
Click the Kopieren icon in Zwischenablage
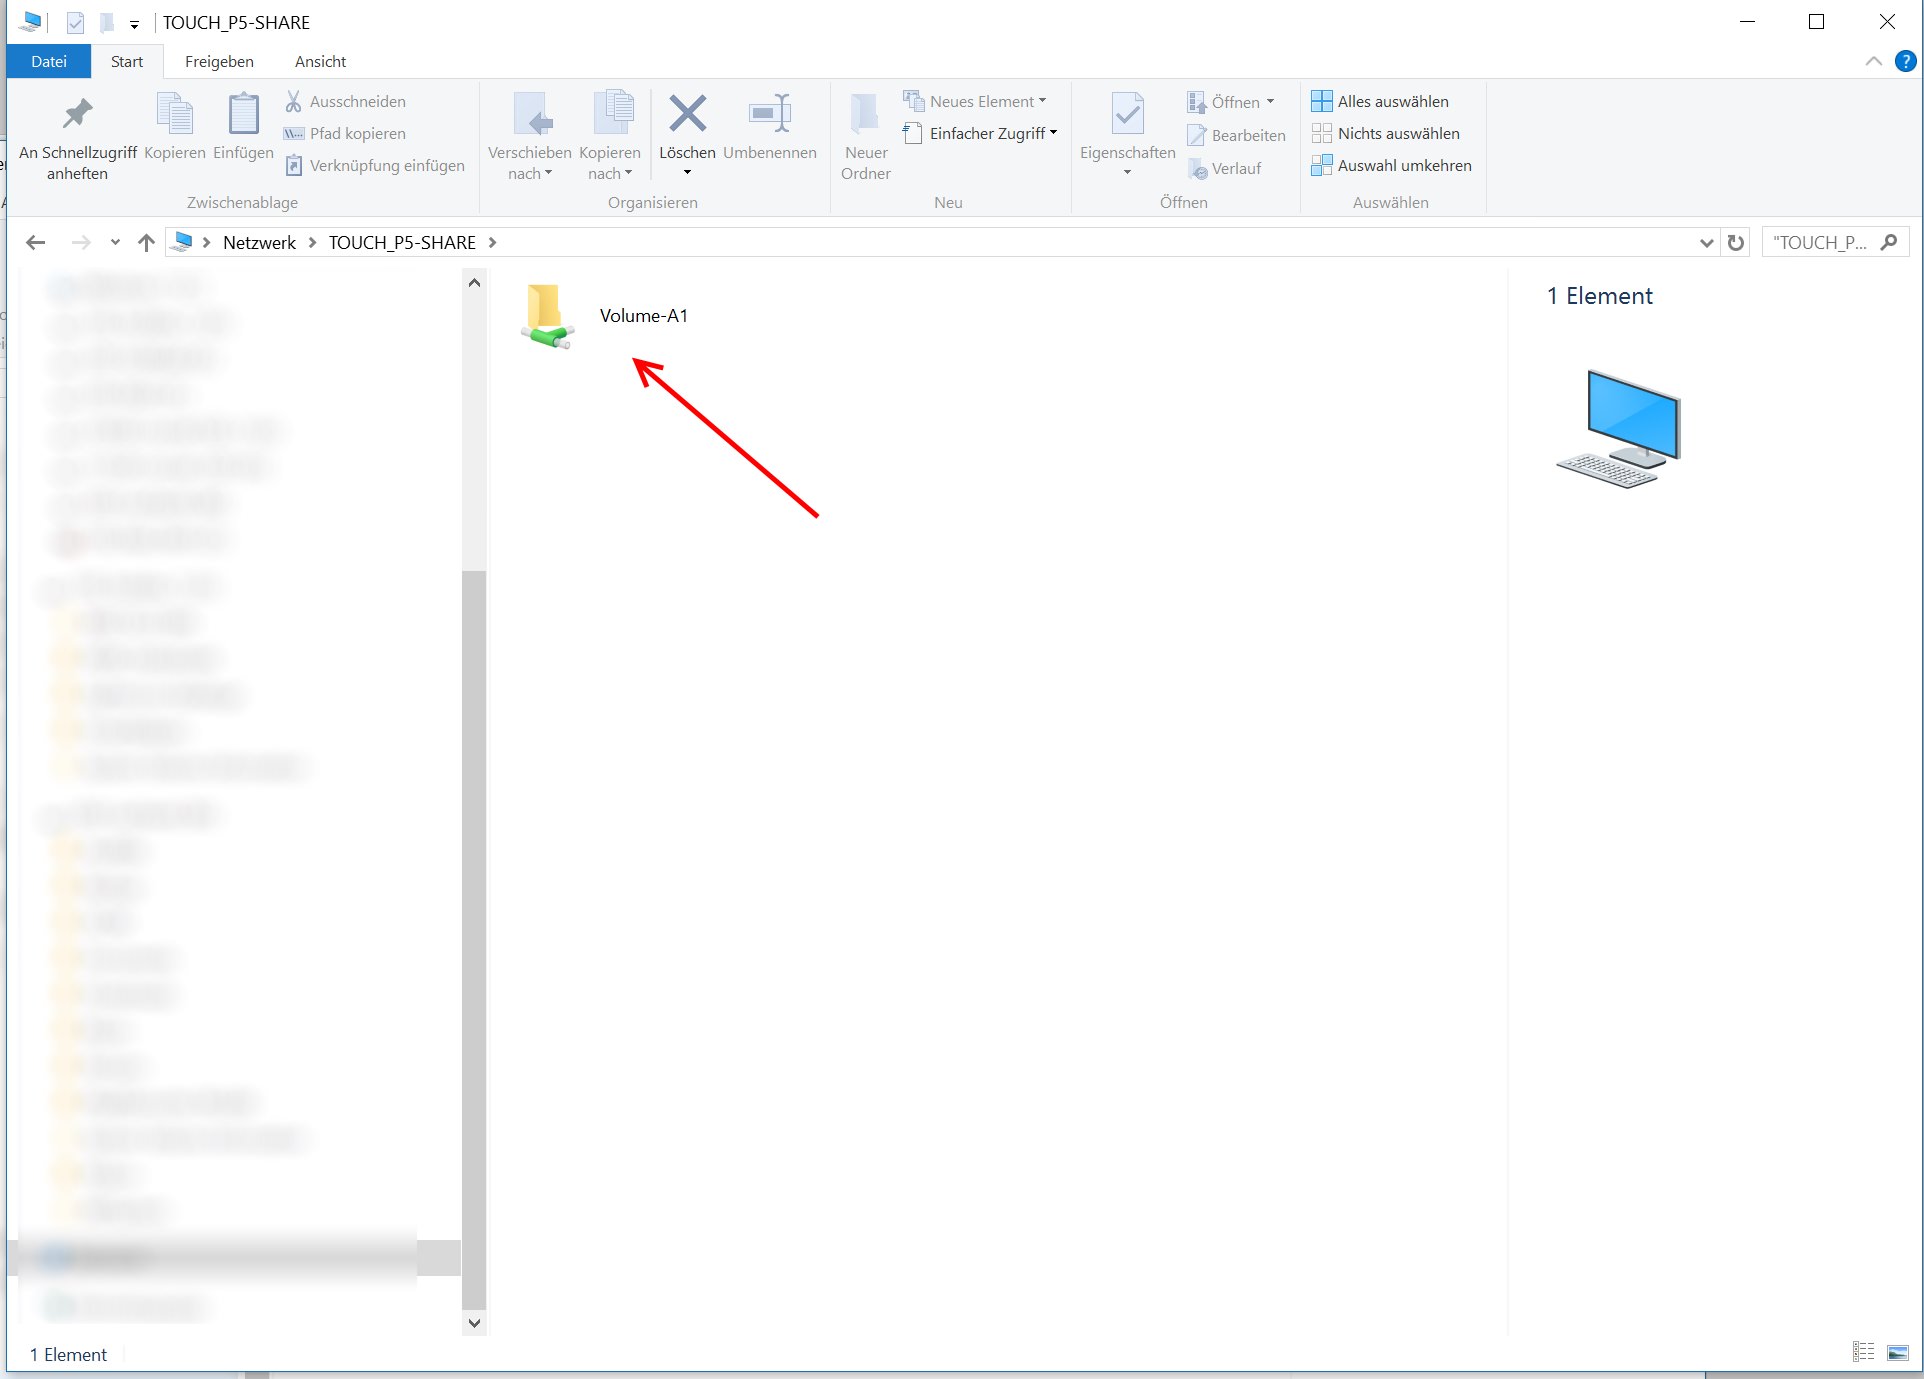click(175, 115)
